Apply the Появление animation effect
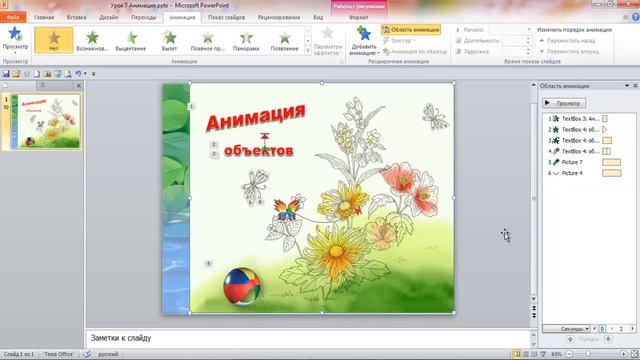The width and height of the screenshot is (640, 360). (x=284, y=40)
